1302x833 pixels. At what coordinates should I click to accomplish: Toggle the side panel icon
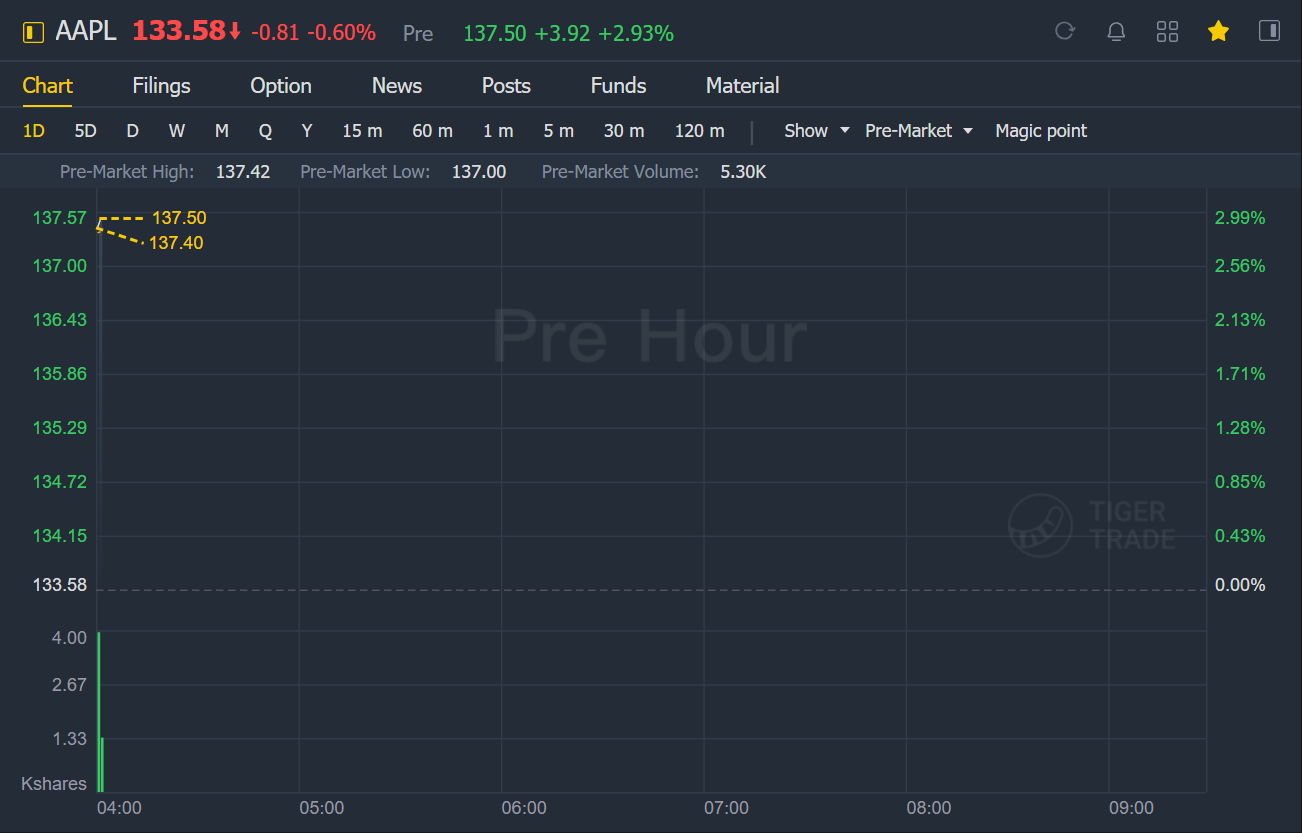[1269, 31]
